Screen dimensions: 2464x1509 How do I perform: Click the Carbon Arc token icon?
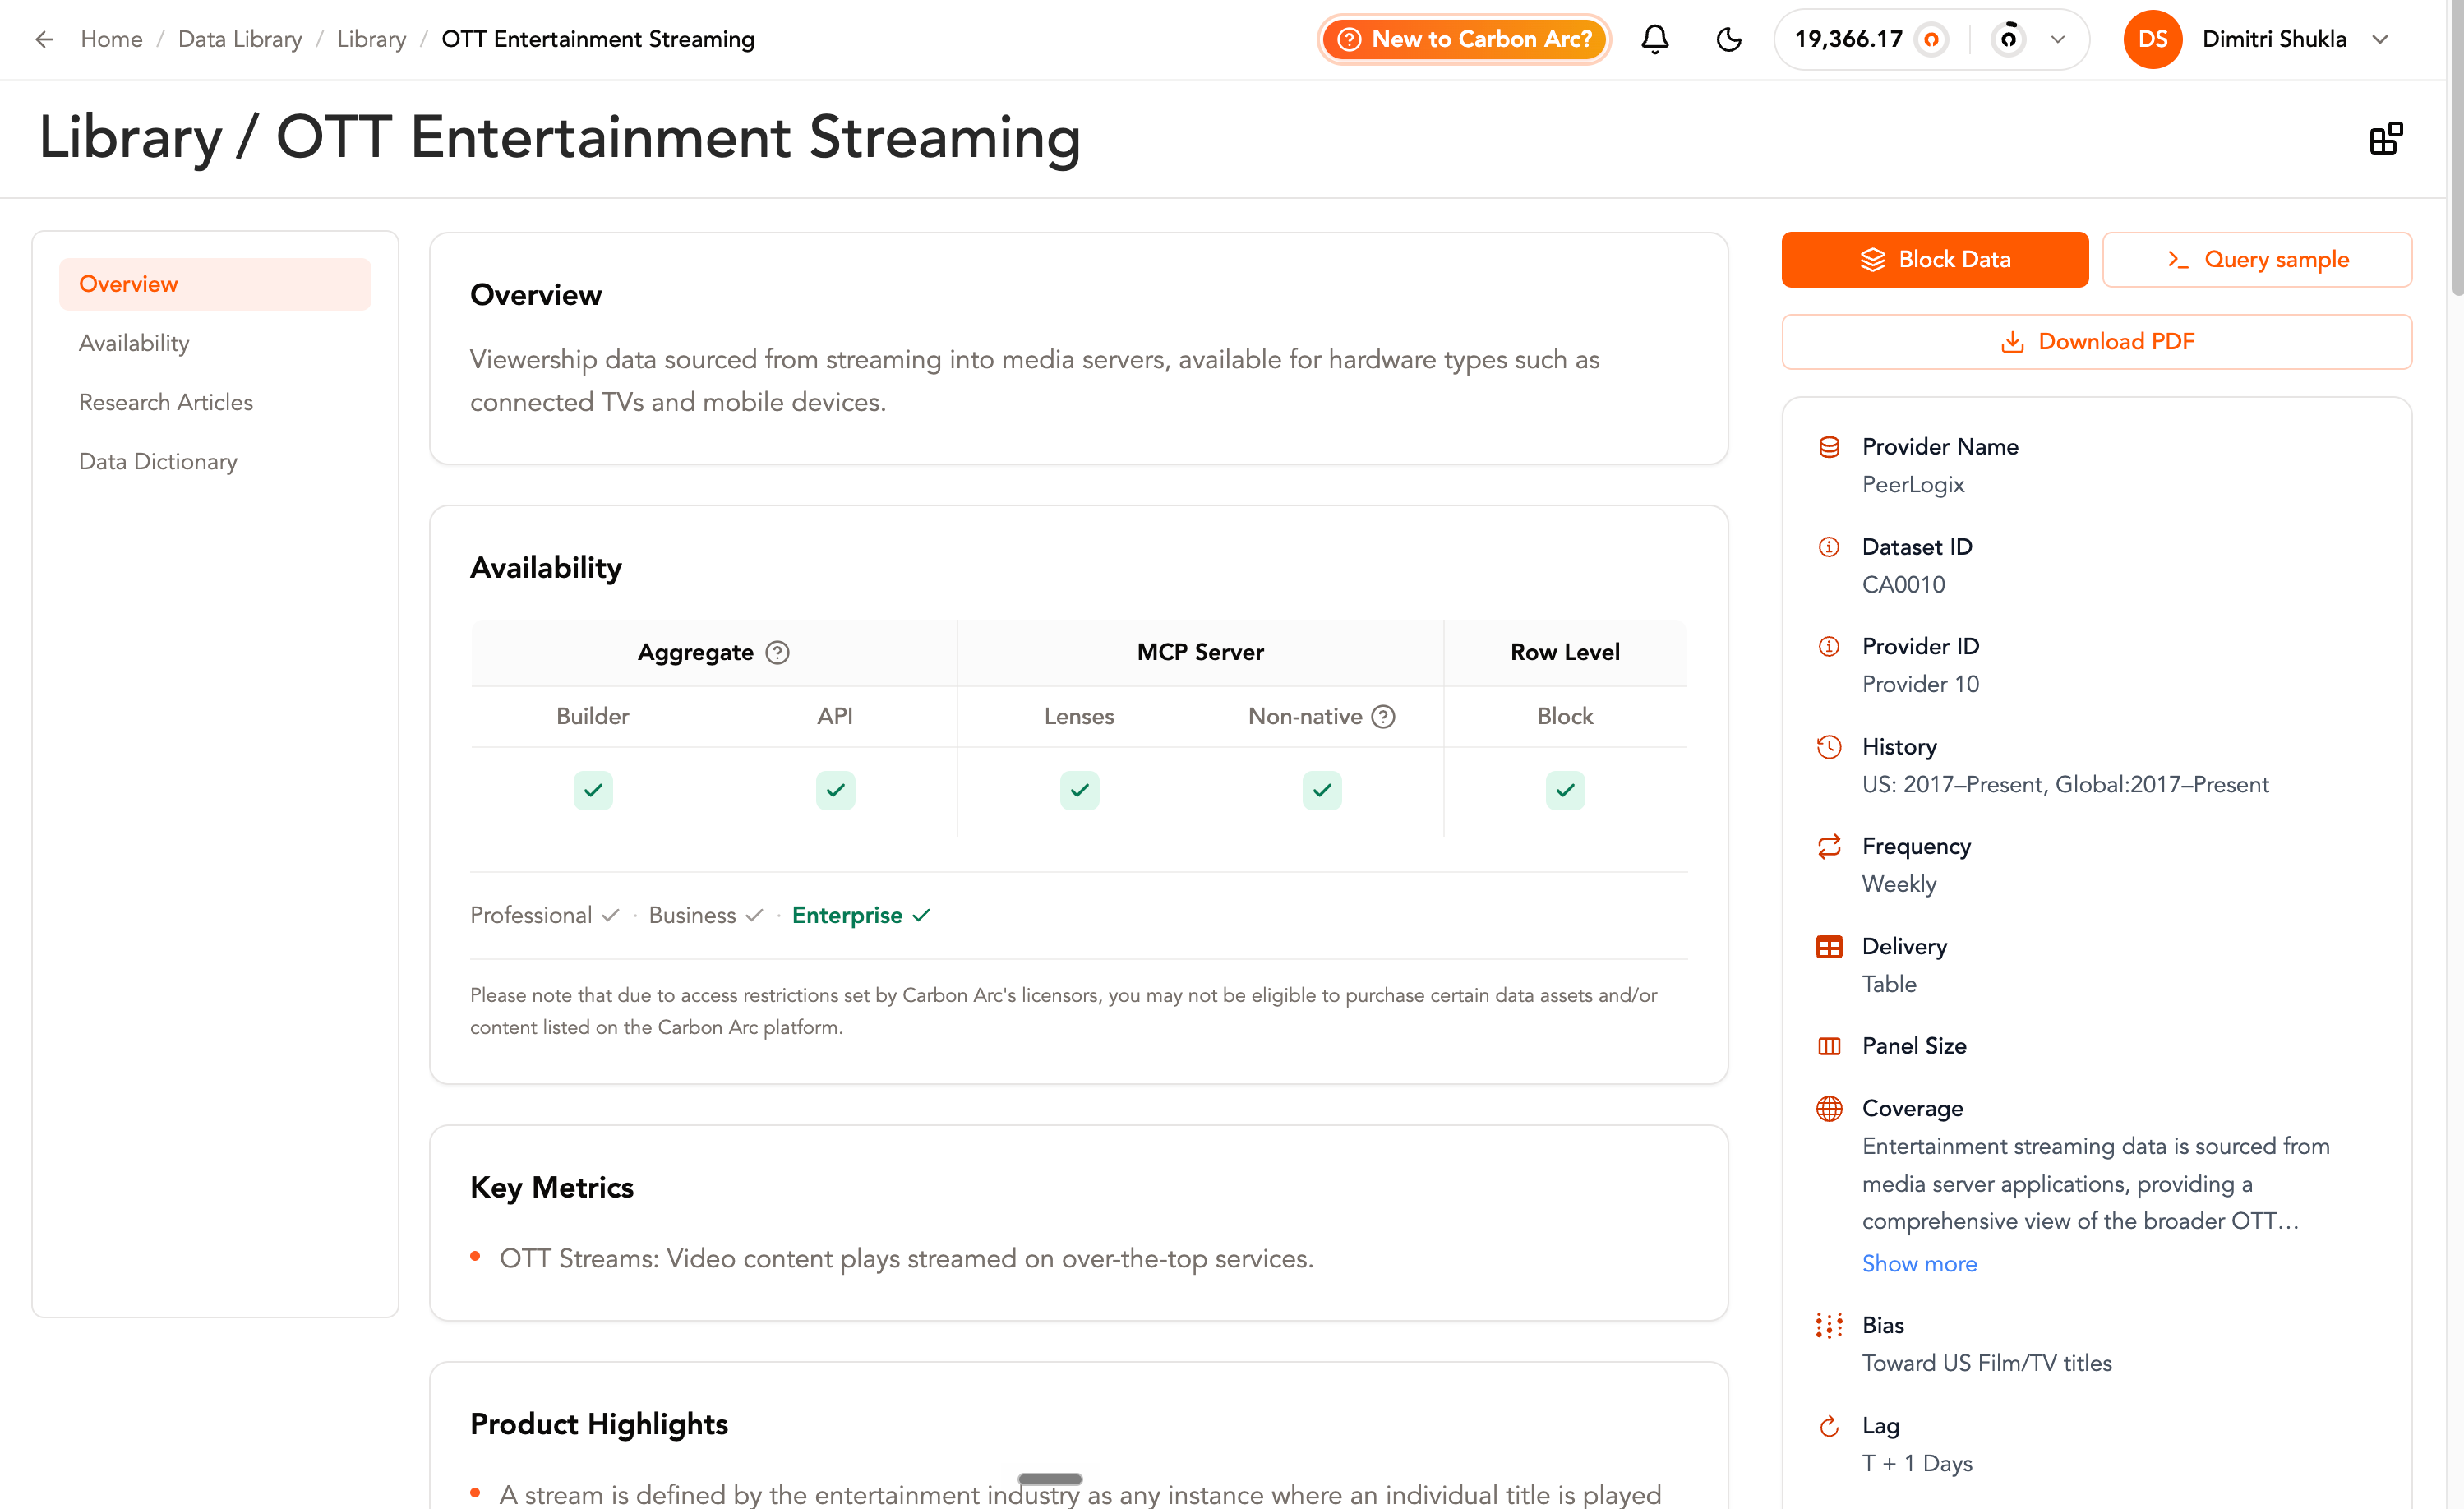click(x=2008, y=39)
